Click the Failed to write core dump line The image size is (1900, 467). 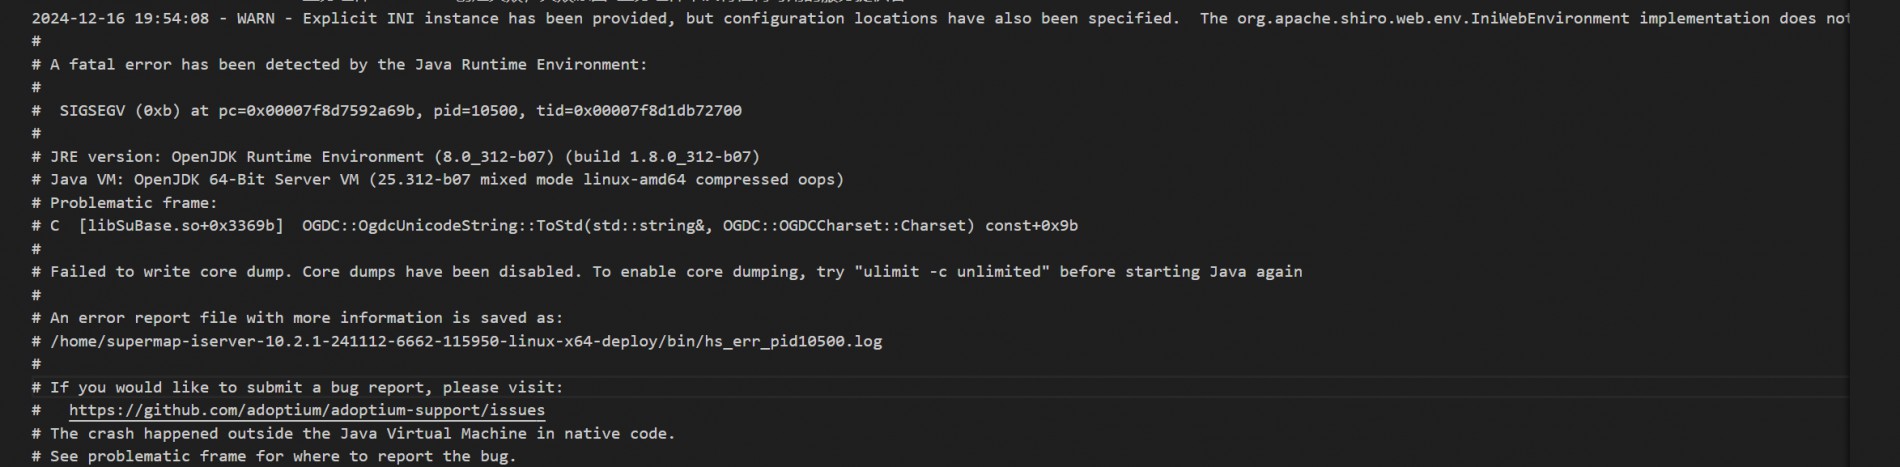click(x=667, y=272)
